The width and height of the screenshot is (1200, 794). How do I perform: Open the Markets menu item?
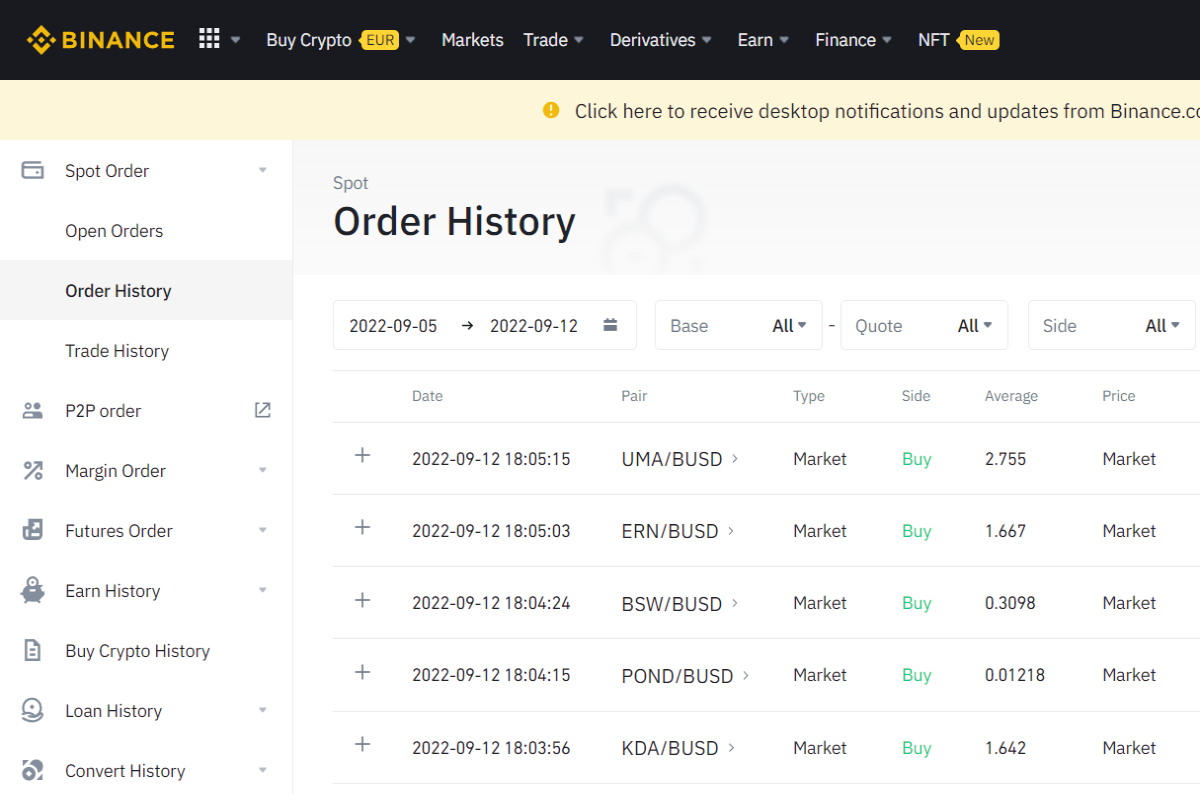pyautogui.click(x=472, y=40)
